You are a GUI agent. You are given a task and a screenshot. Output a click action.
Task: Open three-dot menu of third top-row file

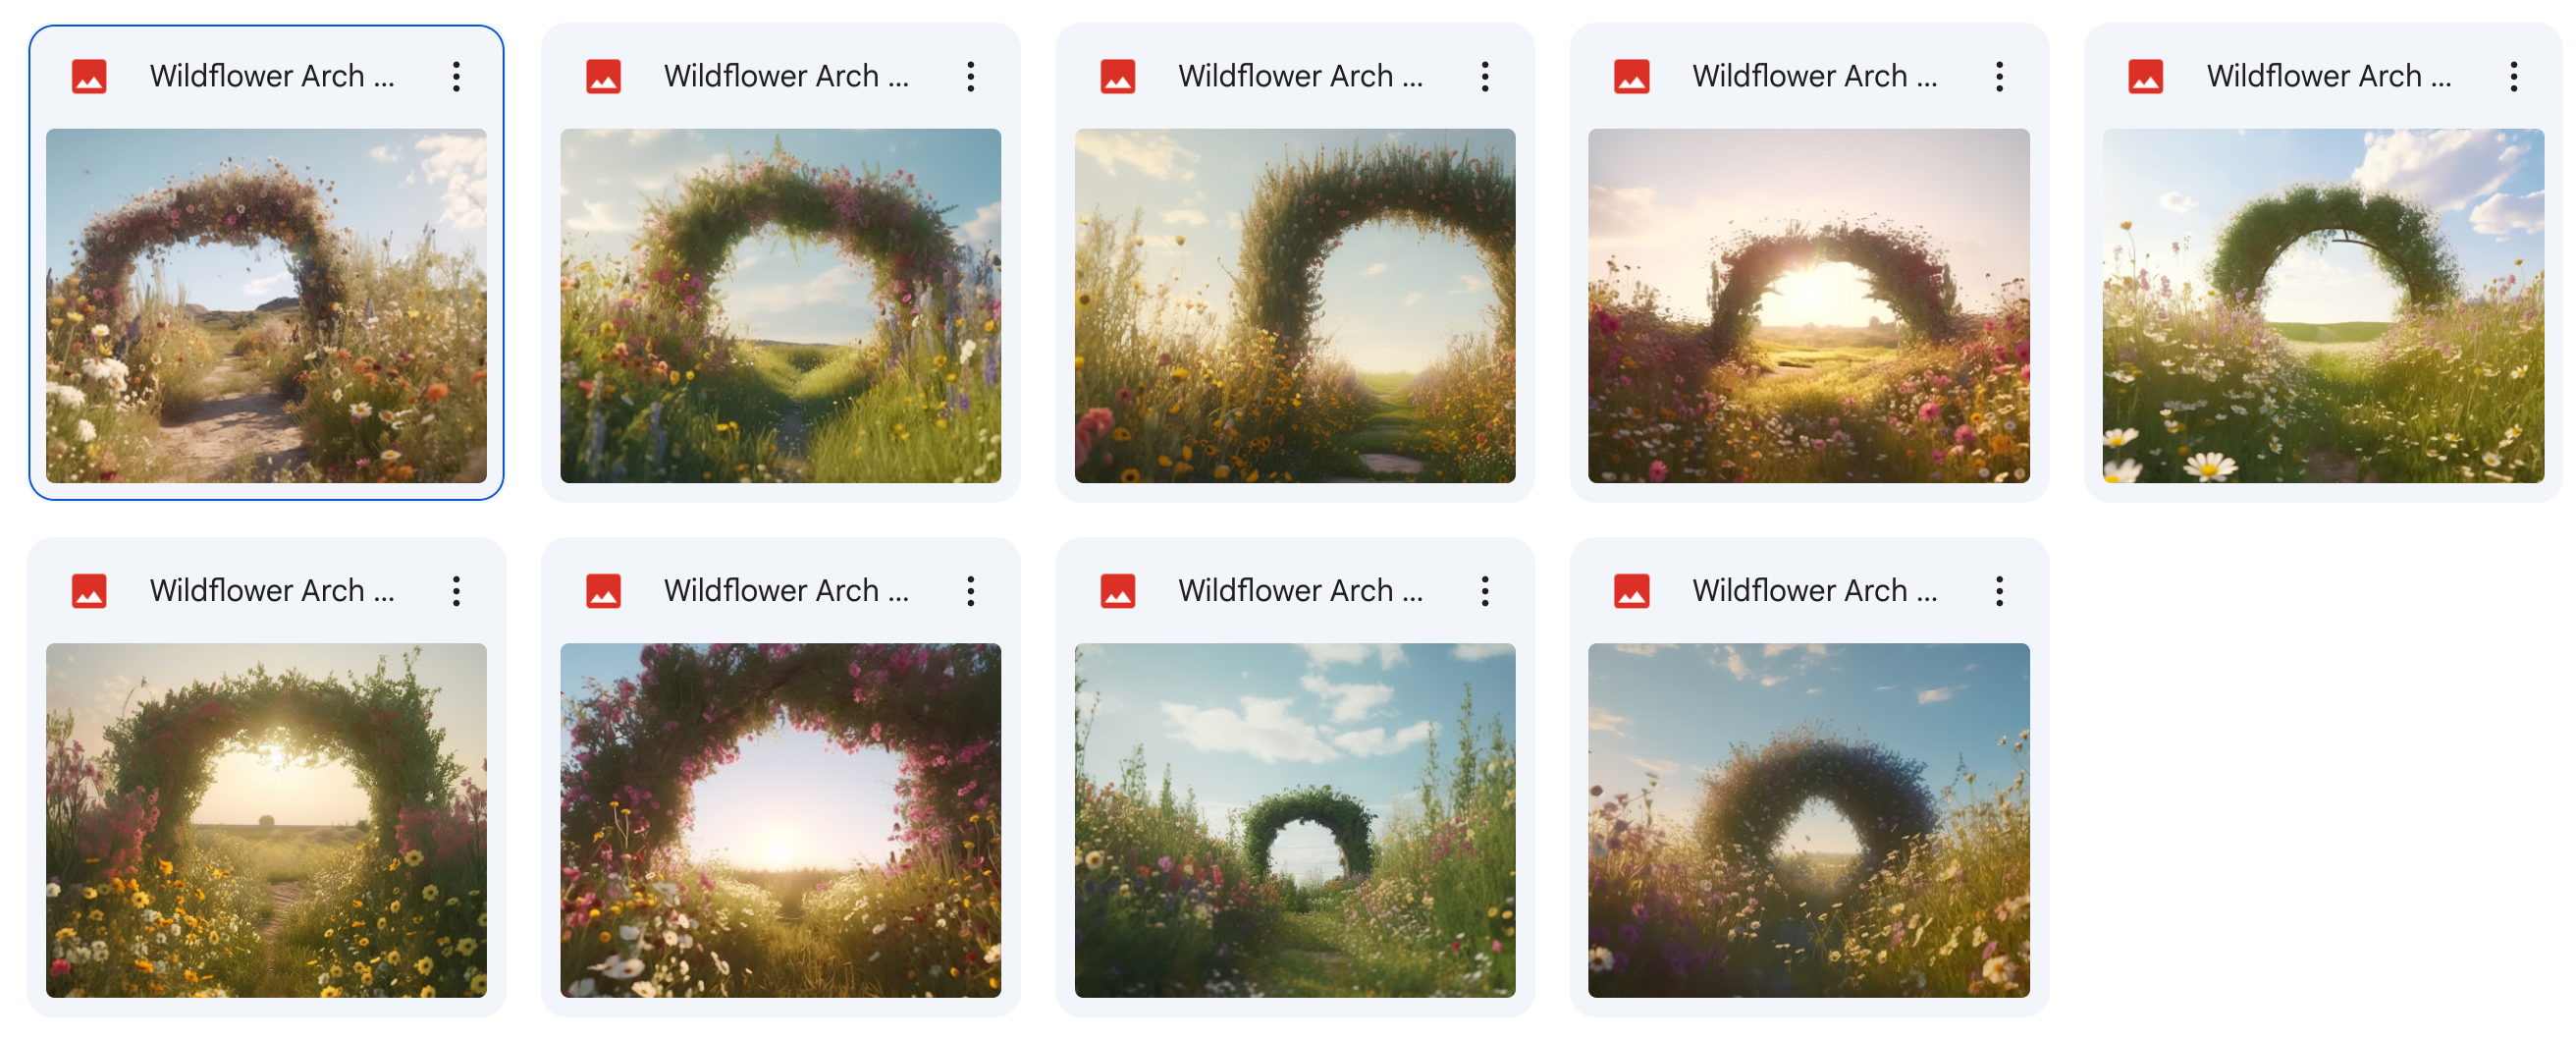(x=1485, y=77)
